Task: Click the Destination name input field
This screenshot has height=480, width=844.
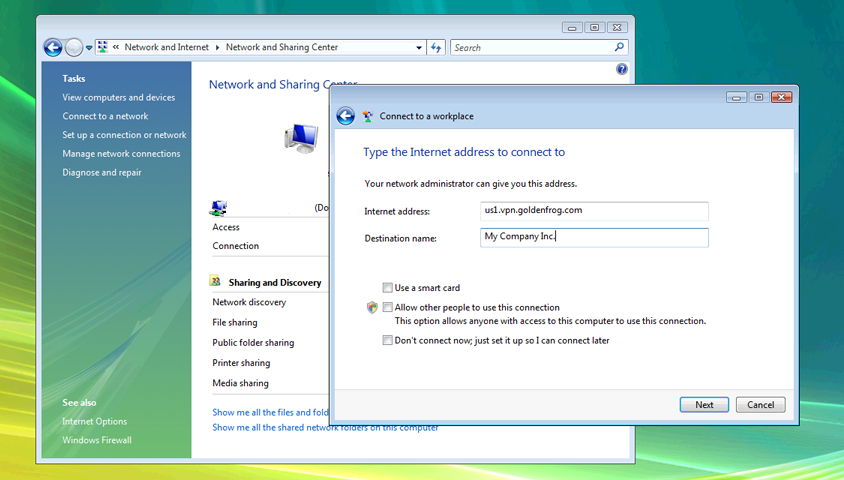Action: pyautogui.click(x=594, y=237)
